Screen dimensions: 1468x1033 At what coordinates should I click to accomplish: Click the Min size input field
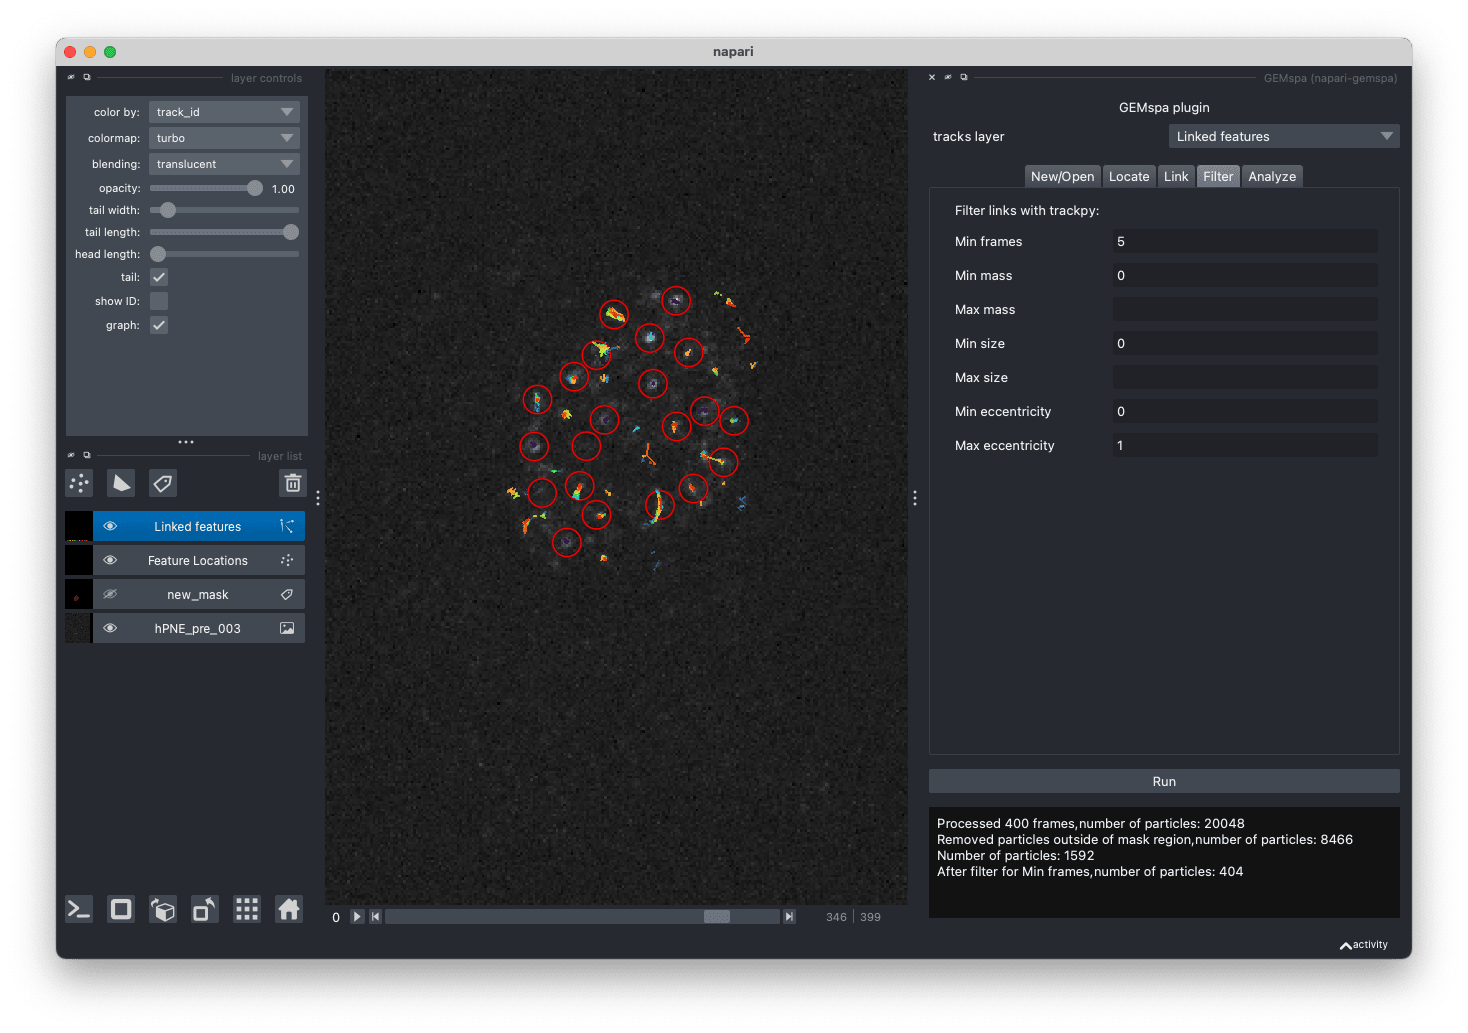[1245, 343]
